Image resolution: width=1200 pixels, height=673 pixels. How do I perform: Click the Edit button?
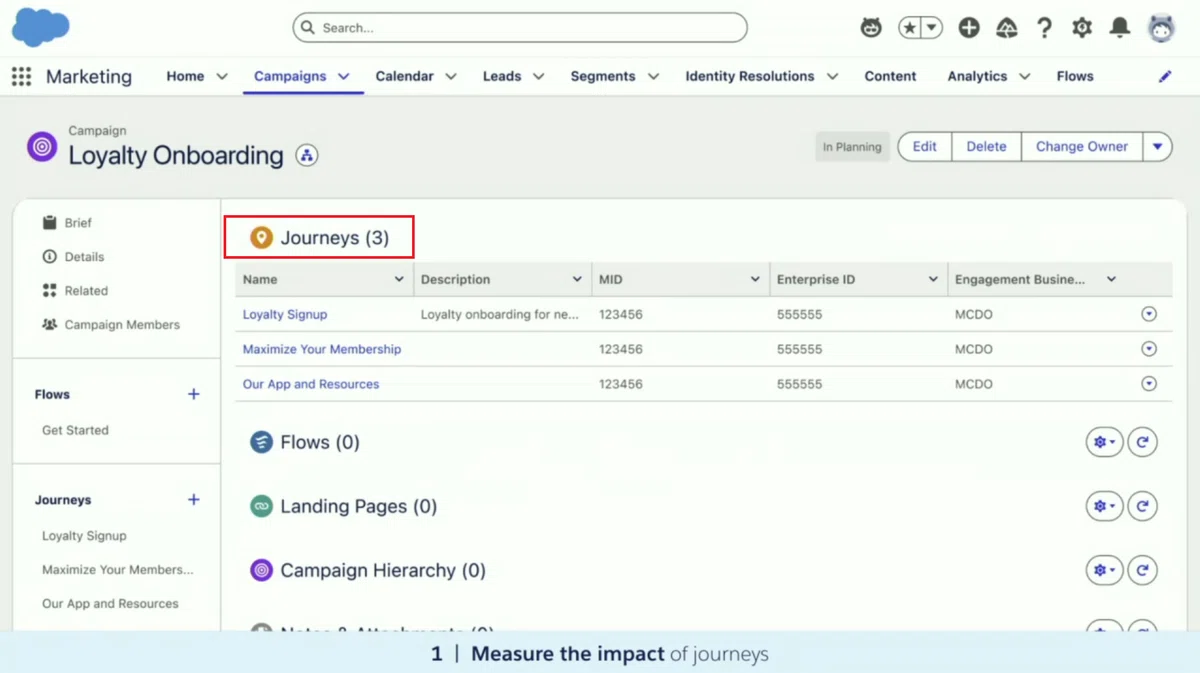925,146
